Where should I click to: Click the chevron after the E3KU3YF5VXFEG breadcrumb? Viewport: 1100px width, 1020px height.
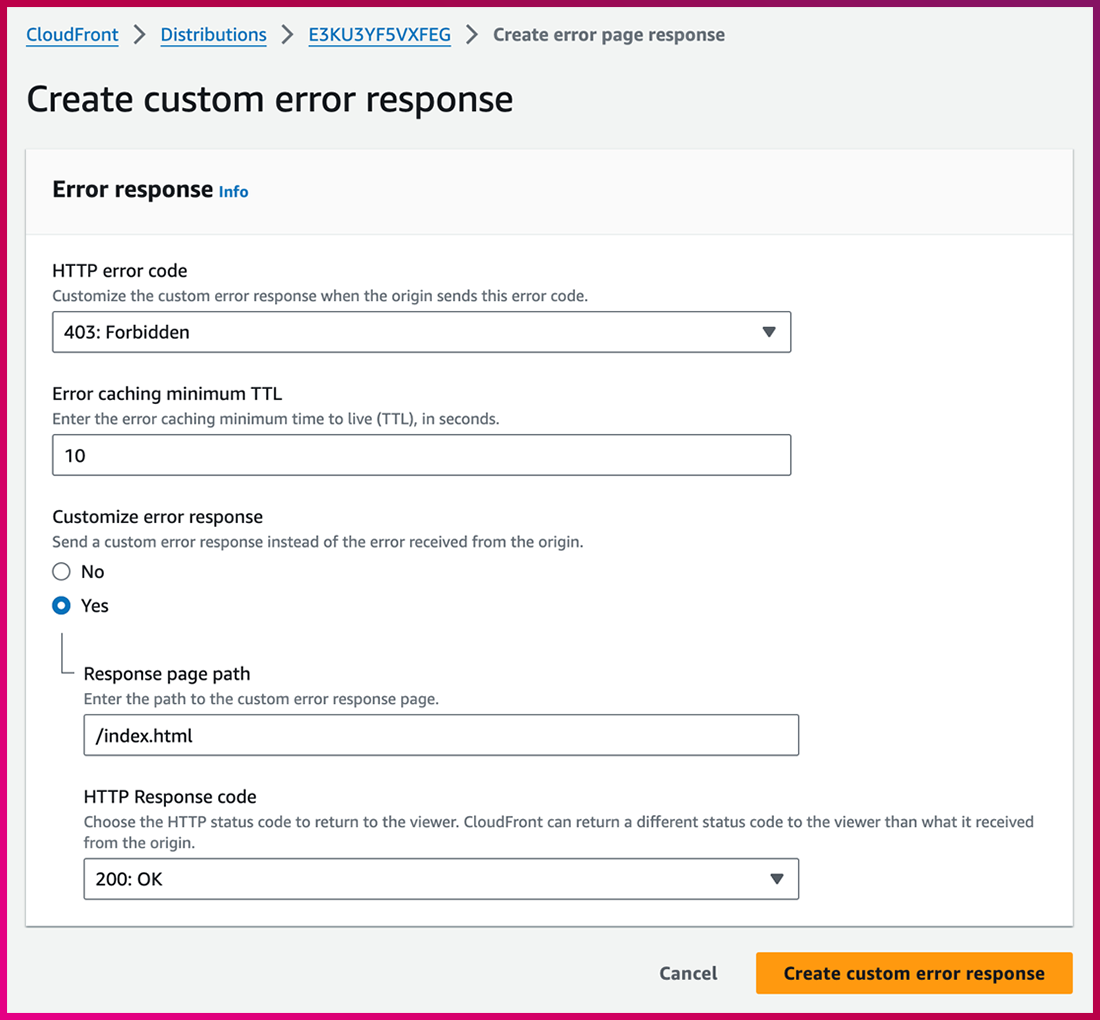[472, 35]
